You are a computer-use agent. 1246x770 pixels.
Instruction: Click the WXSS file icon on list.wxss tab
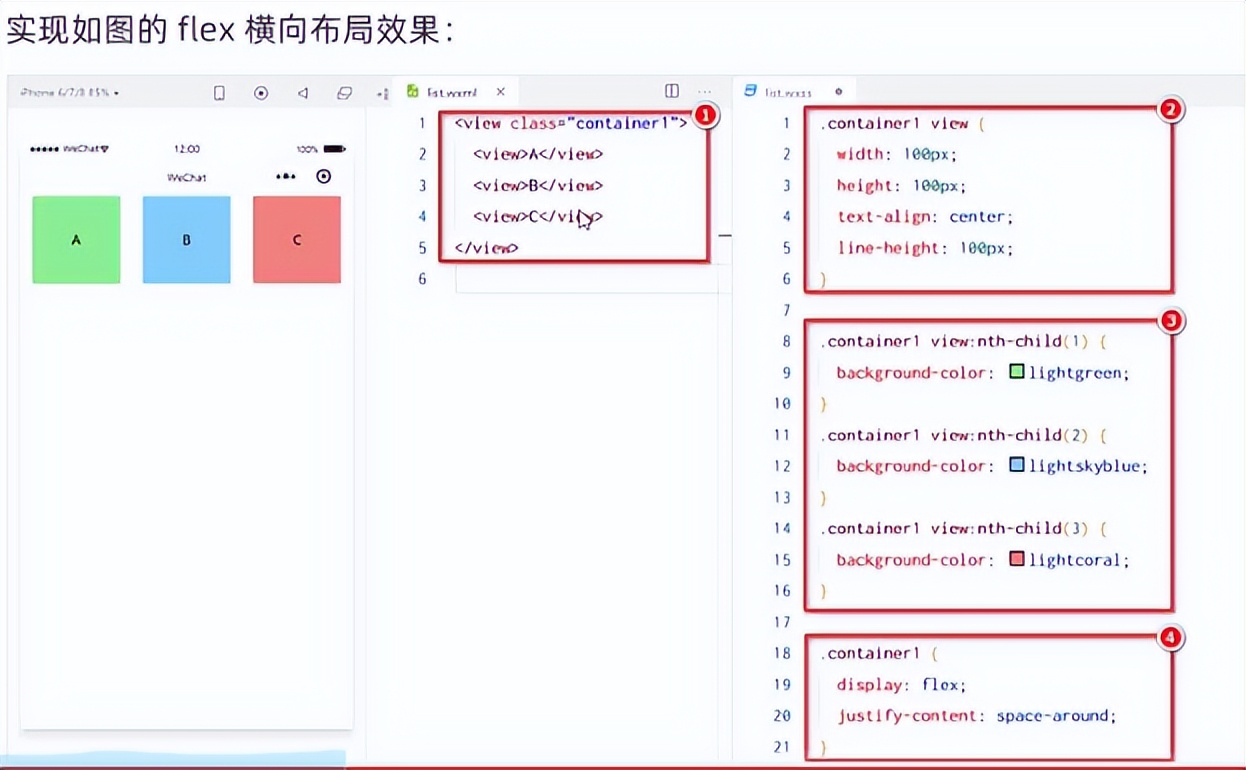[748, 90]
